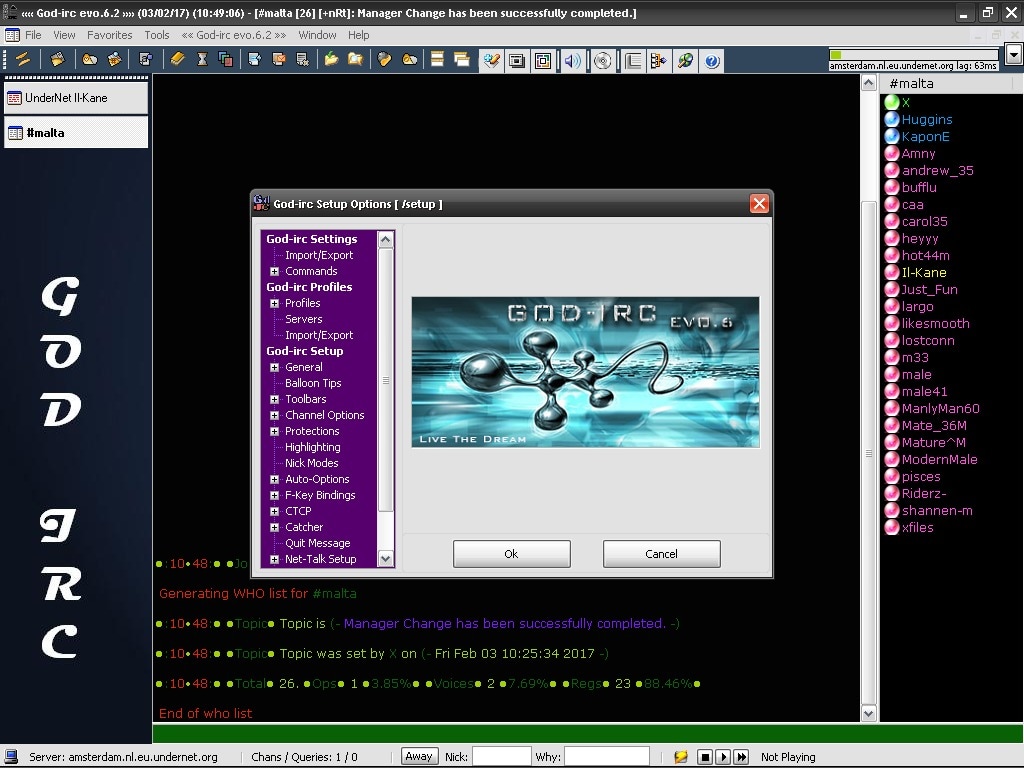Open the Help menu

point(359,35)
